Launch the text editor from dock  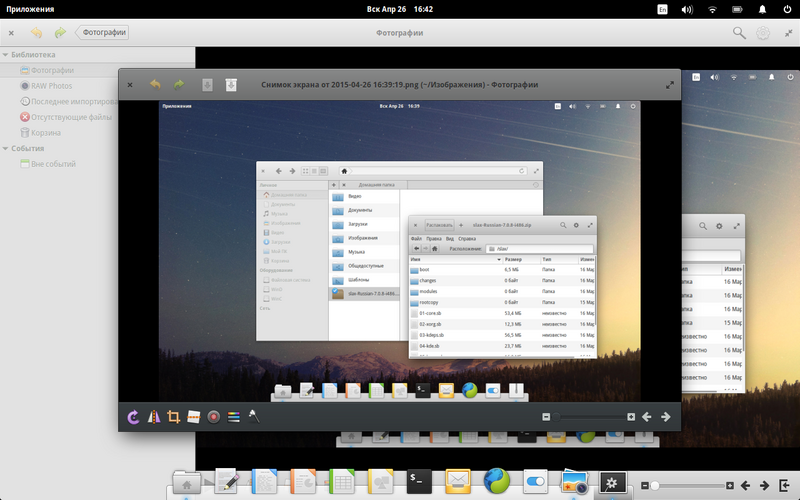226,482
